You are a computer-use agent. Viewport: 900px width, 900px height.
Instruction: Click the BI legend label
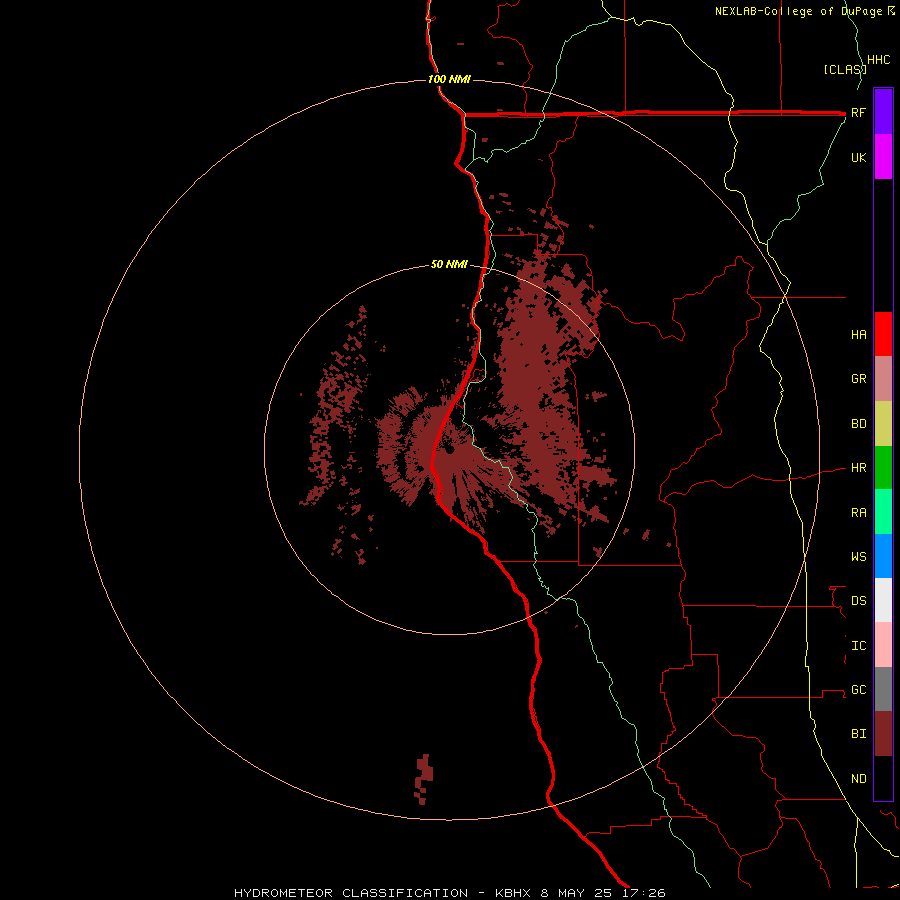859,734
